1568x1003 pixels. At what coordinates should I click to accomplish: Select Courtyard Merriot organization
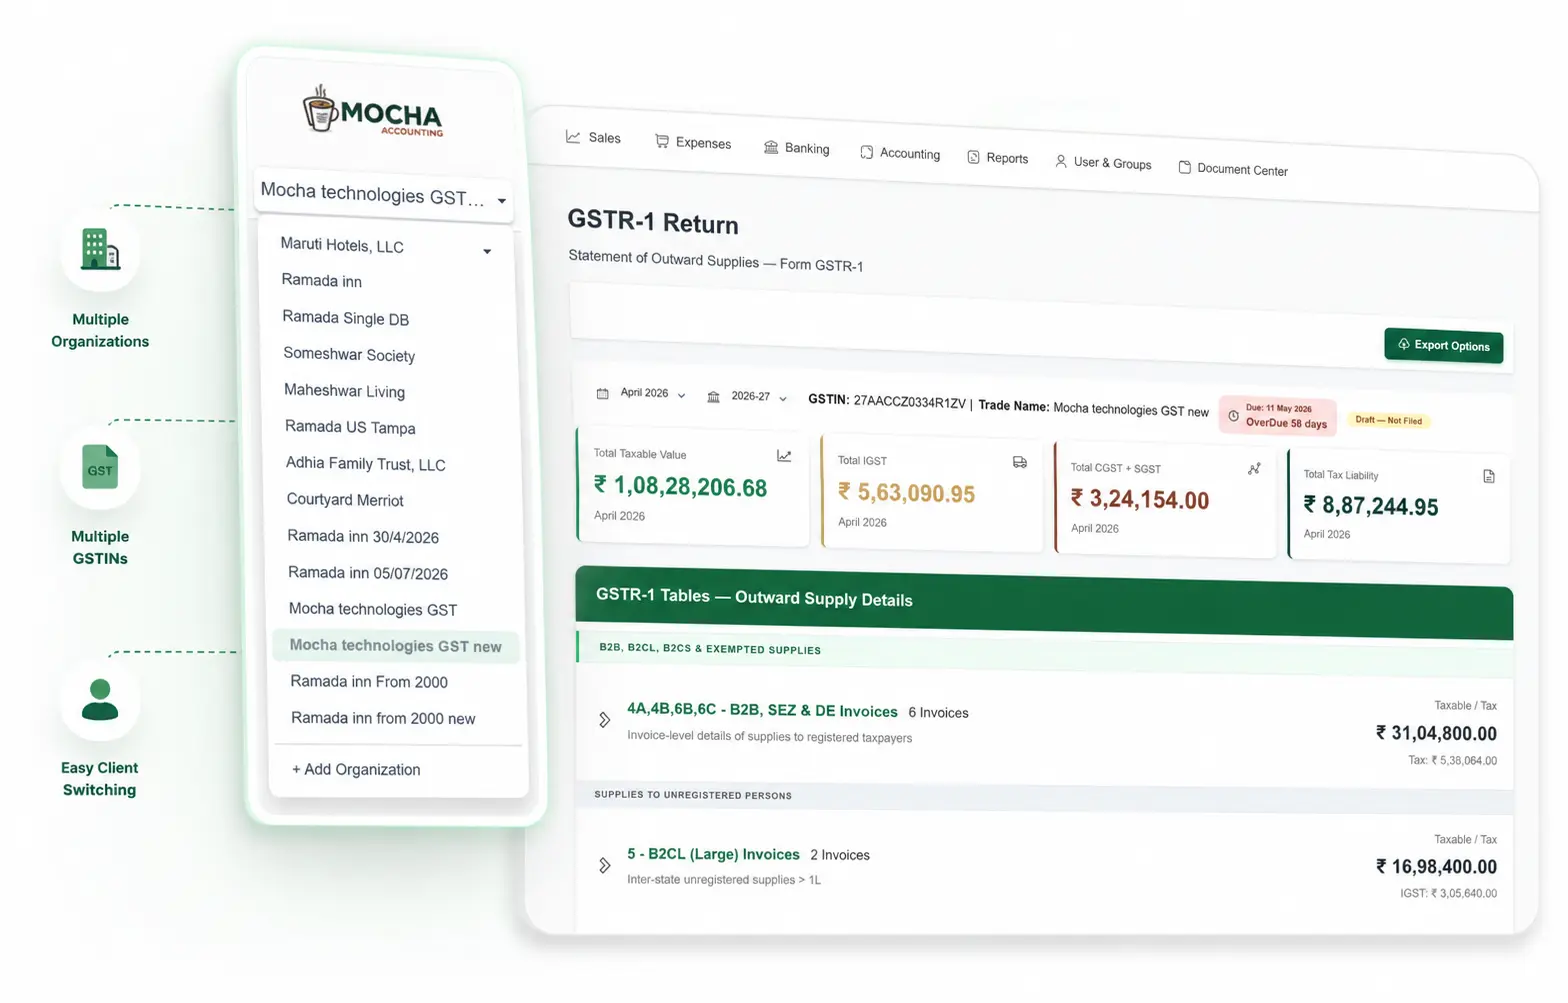click(x=345, y=500)
